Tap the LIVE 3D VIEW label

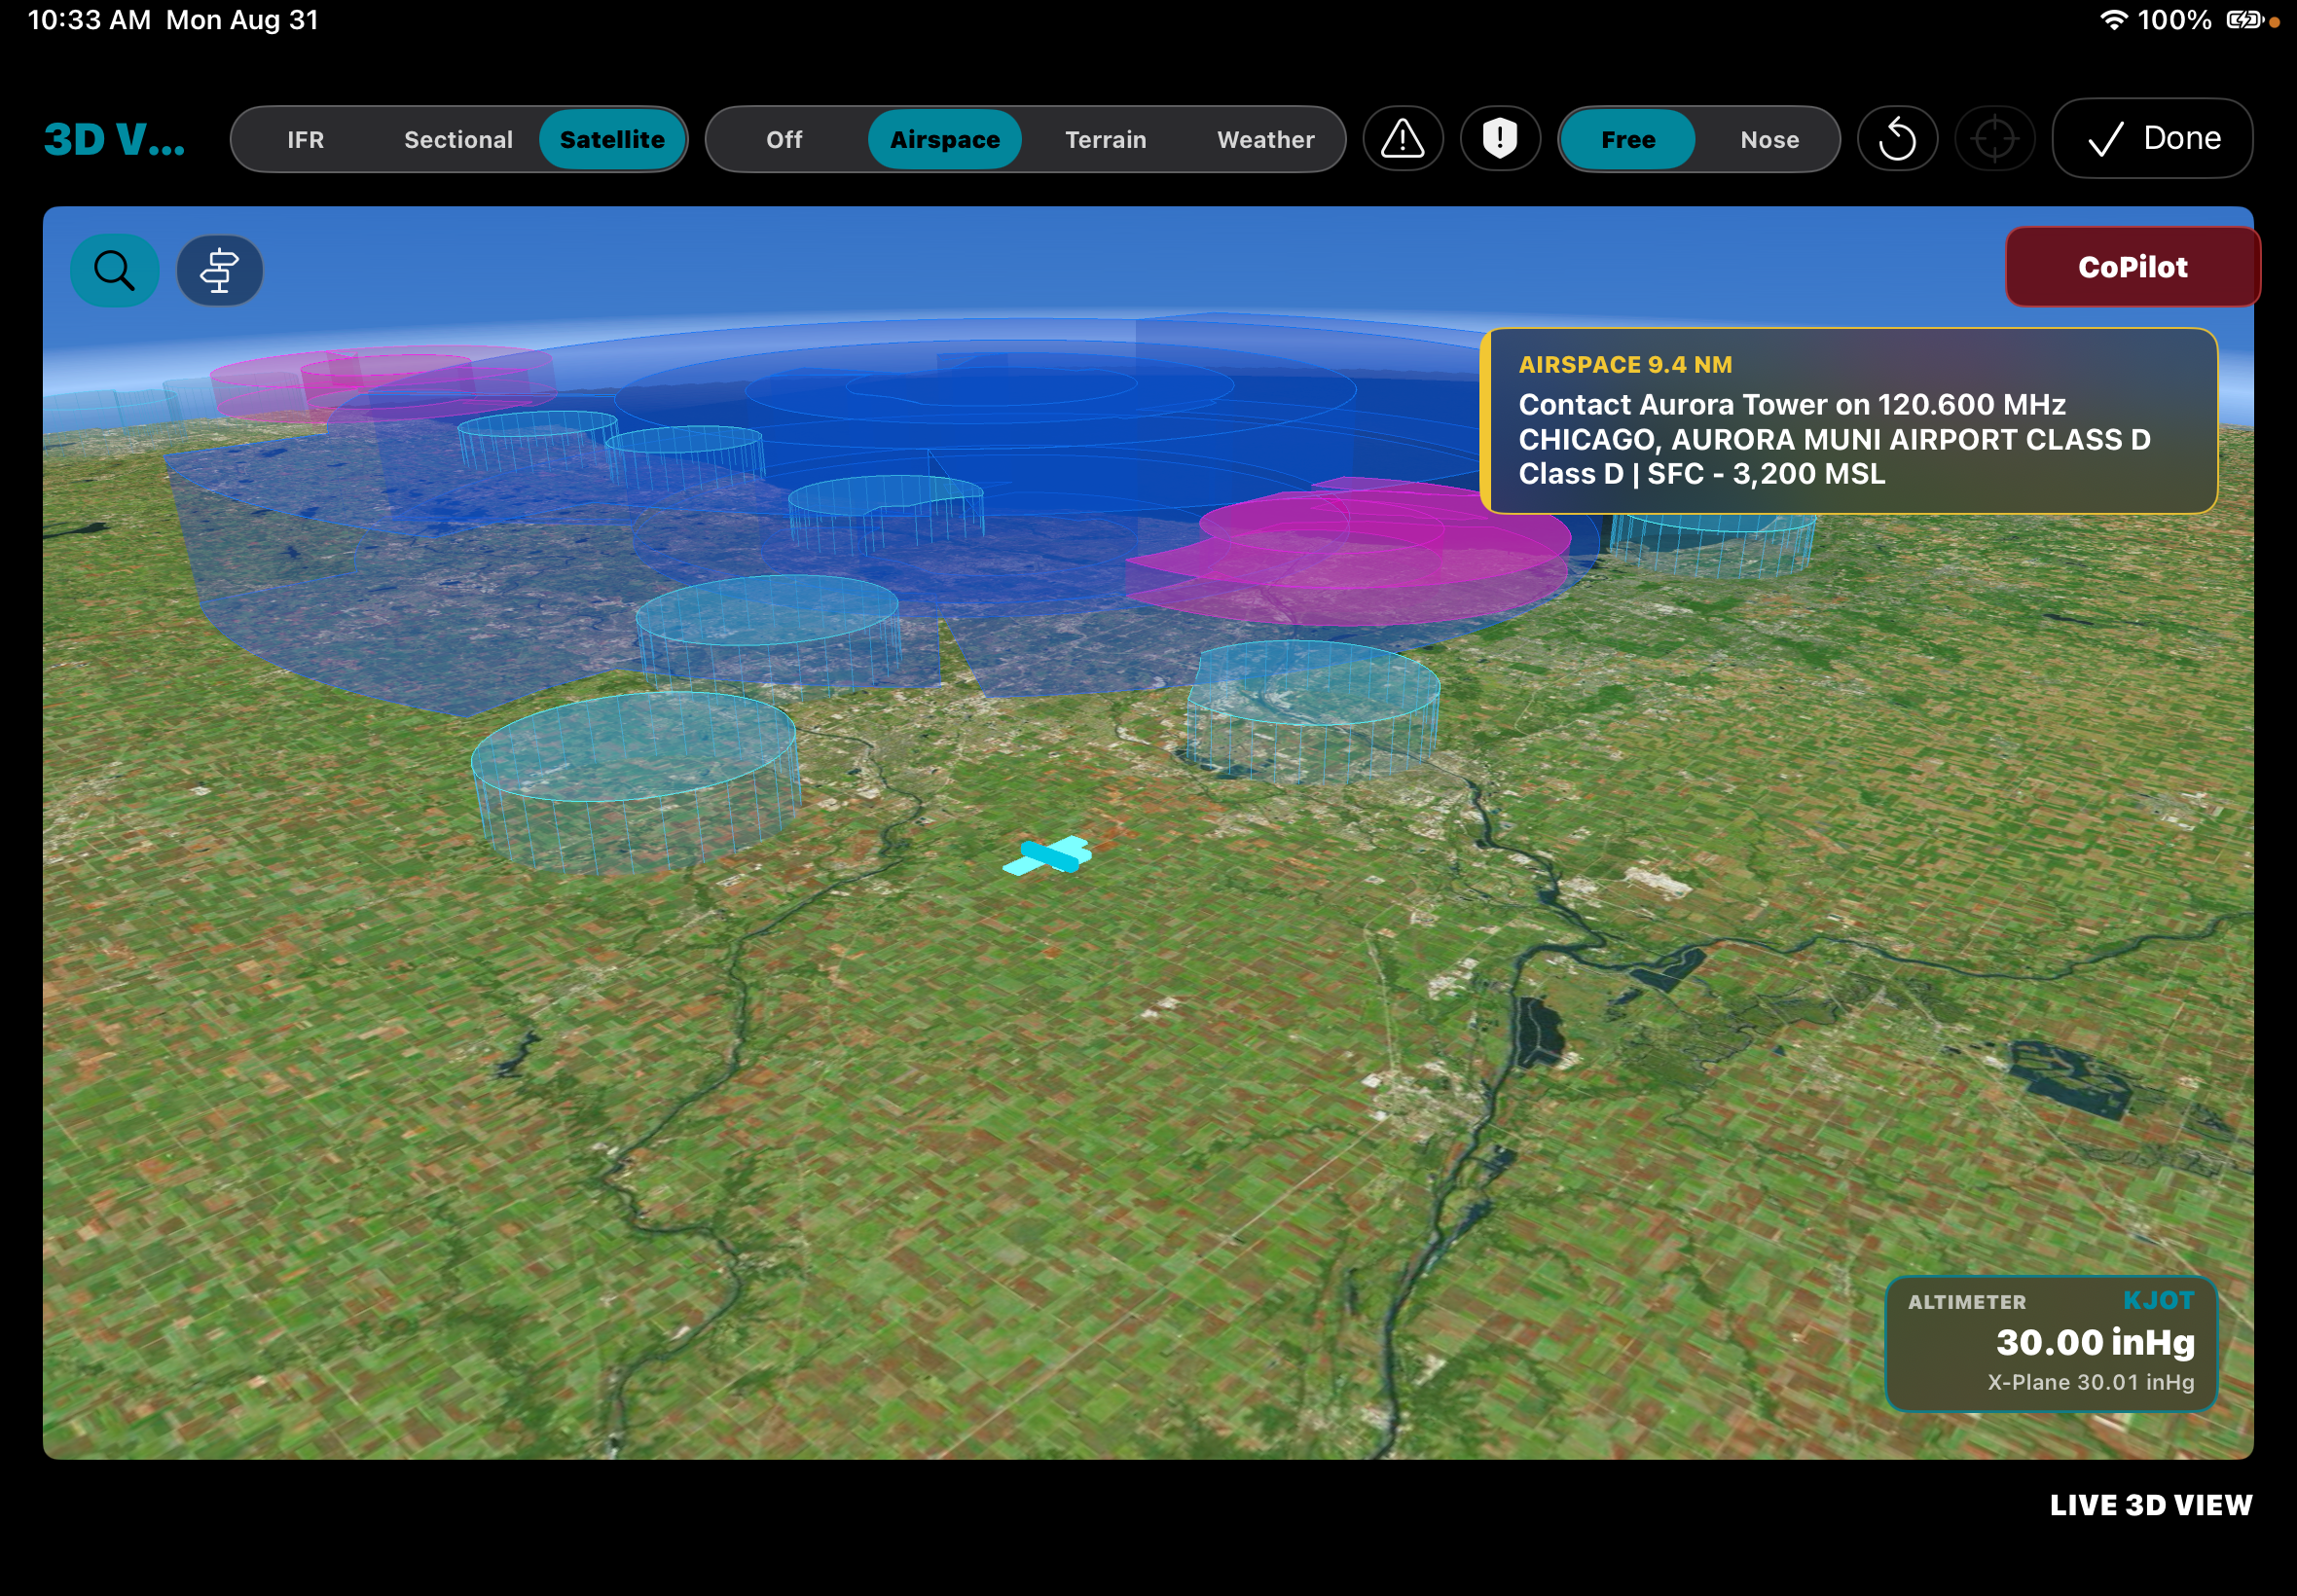click(2150, 1505)
